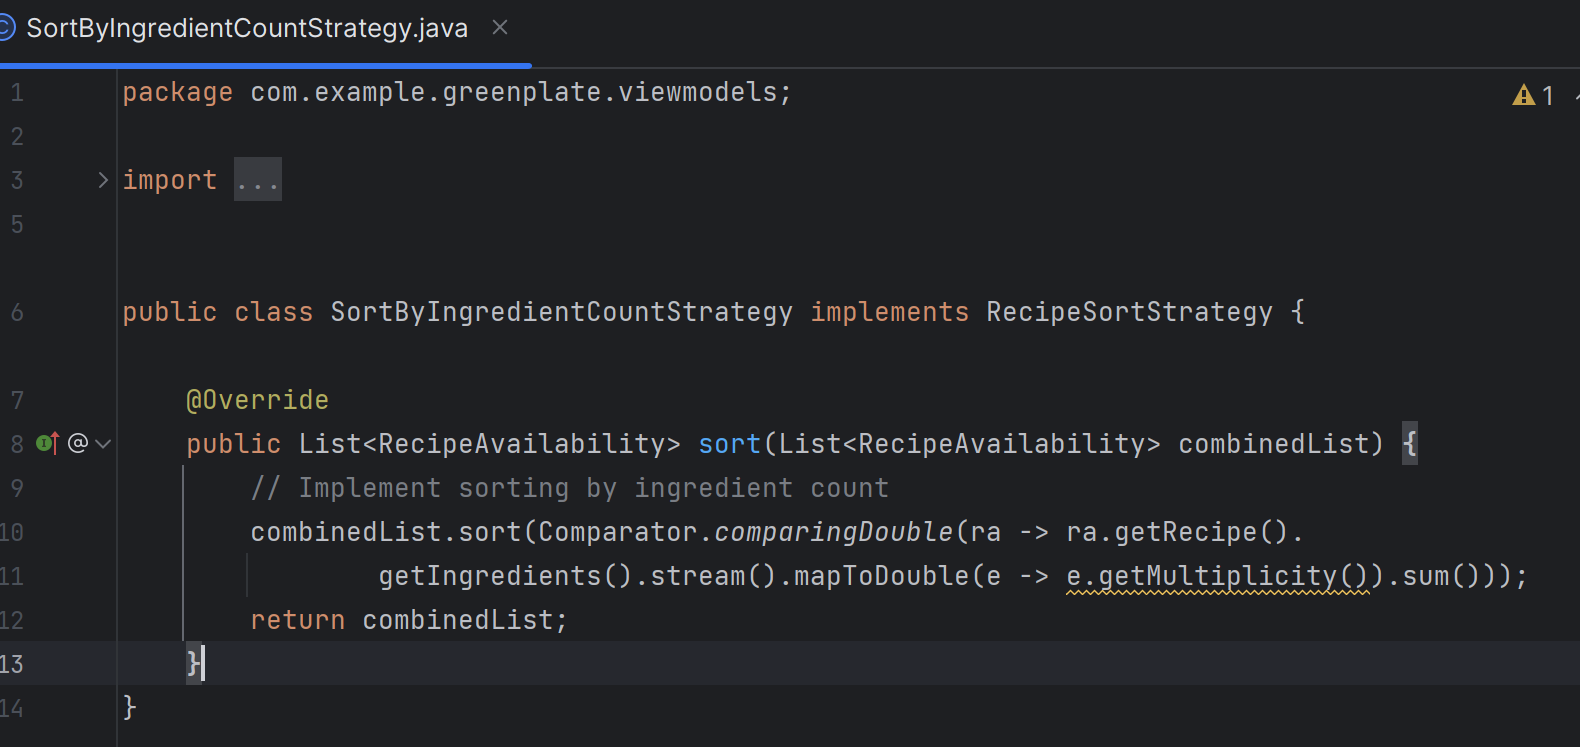Image resolution: width=1580 pixels, height=747 pixels.
Task: Click the closing brace of the class on line 14
Action: coord(130,708)
